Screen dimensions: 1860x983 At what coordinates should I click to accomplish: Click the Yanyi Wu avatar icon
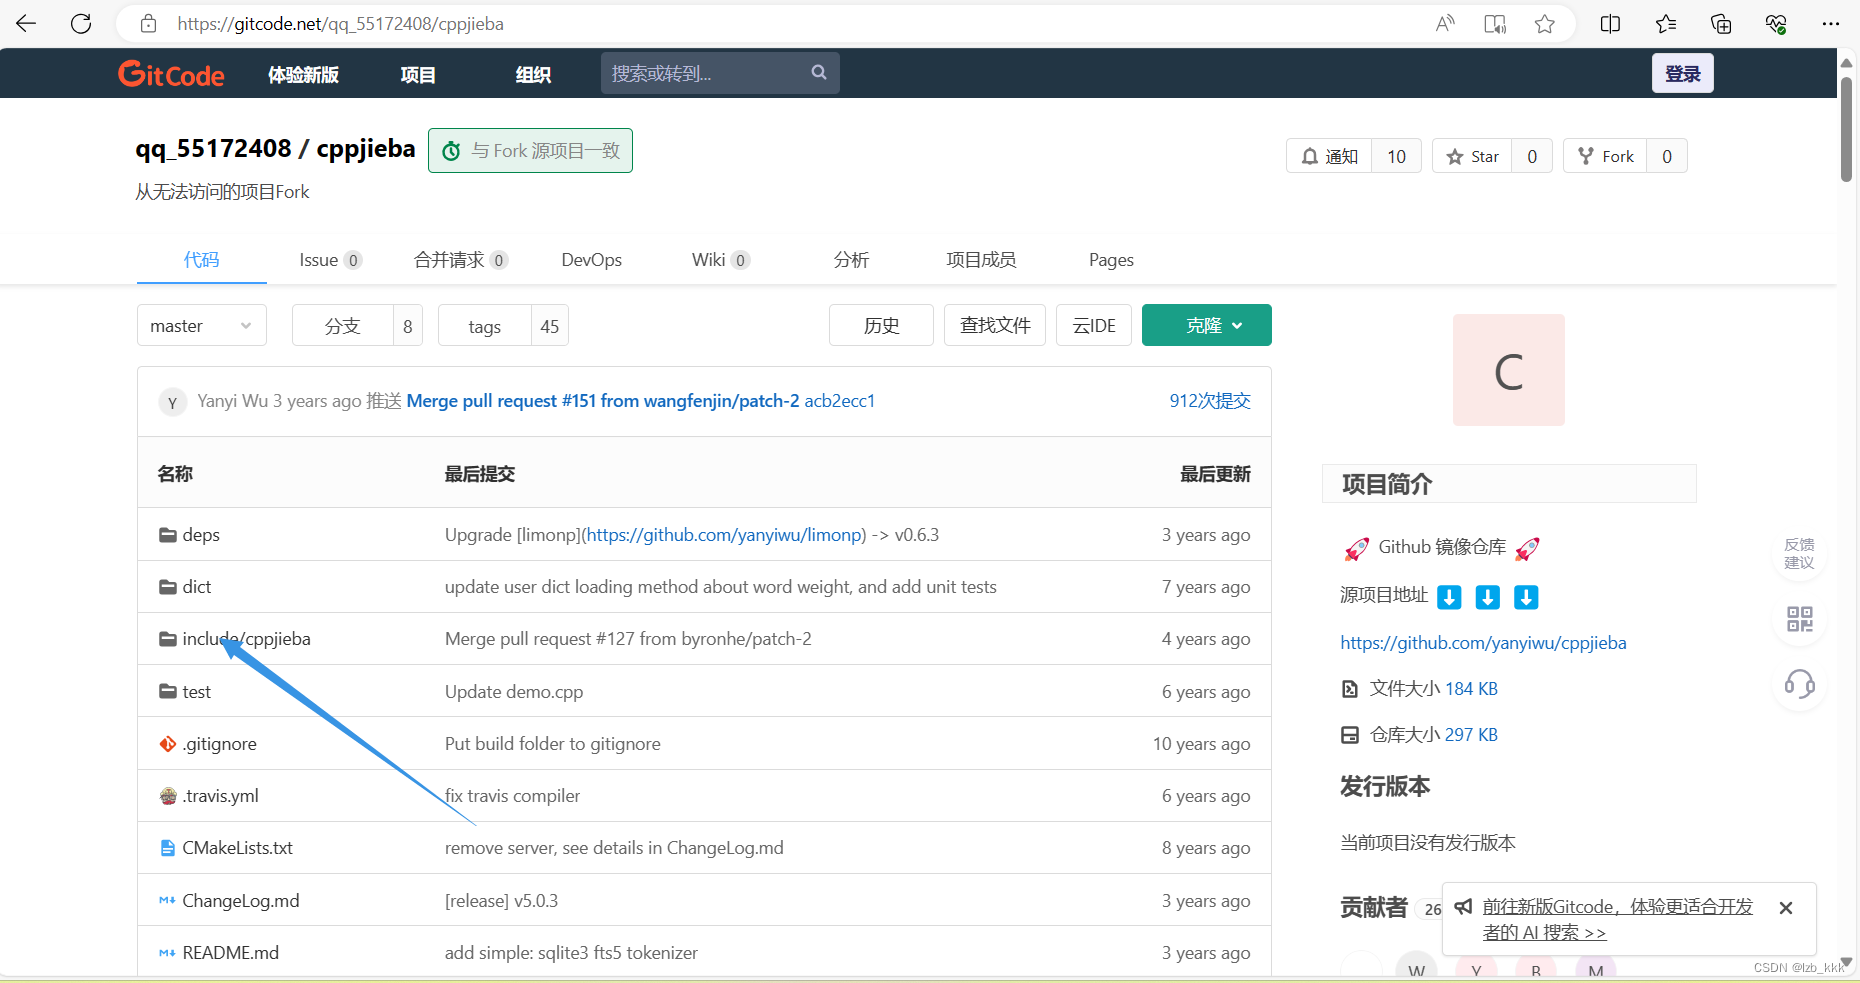[172, 402]
